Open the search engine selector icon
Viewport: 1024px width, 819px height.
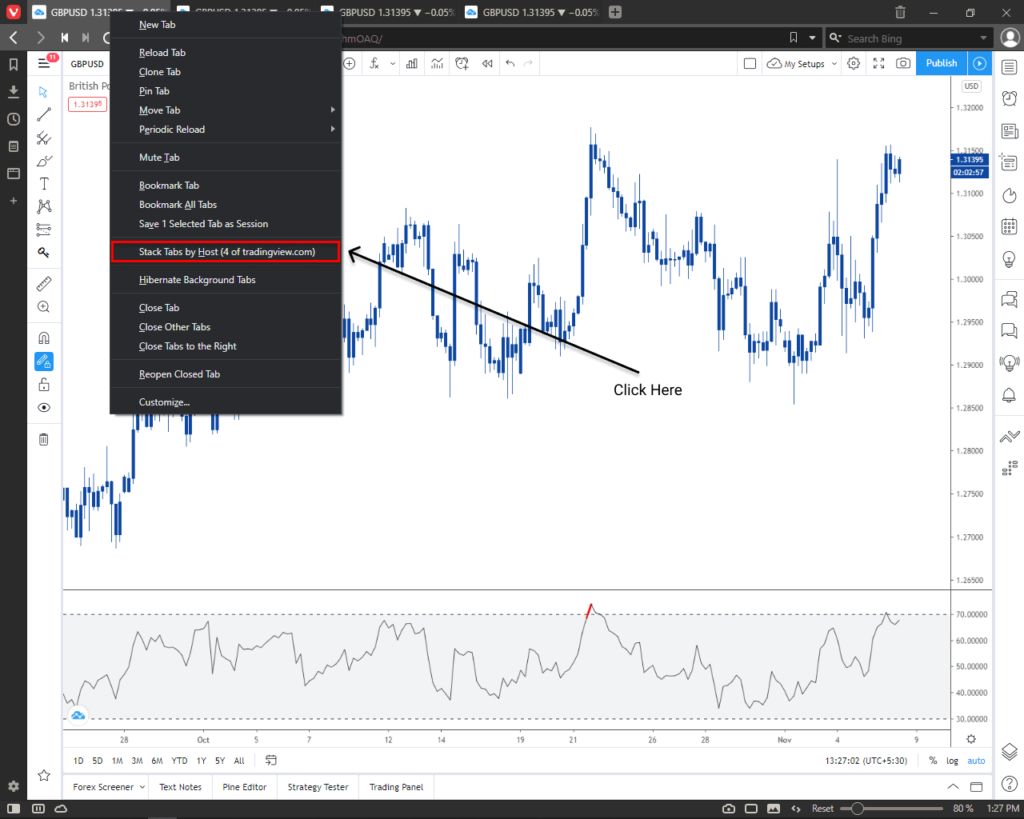[835, 38]
